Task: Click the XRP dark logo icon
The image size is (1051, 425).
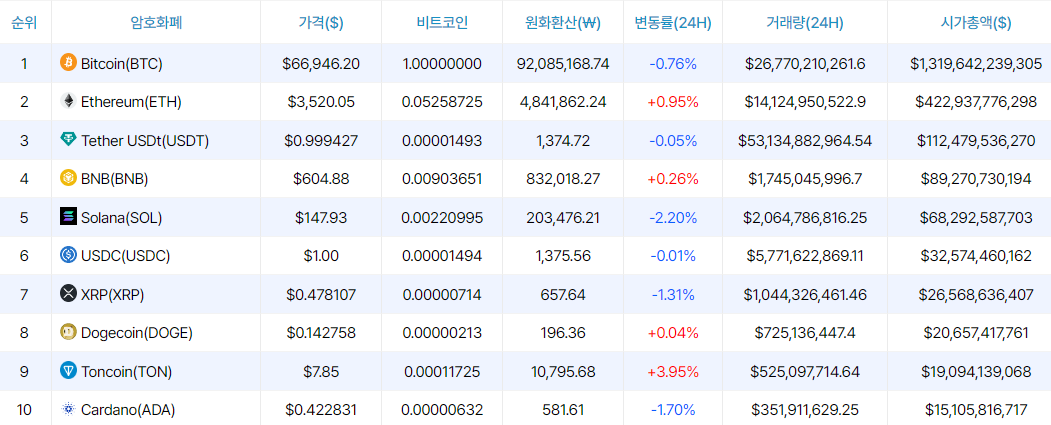Action: [68, 294]
